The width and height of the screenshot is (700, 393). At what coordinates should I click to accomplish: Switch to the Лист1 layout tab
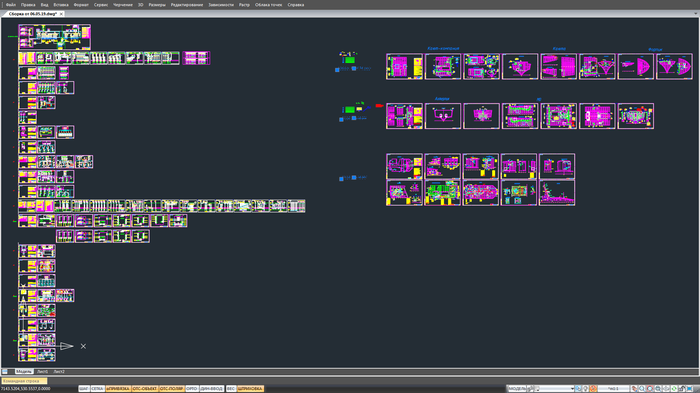42,372
